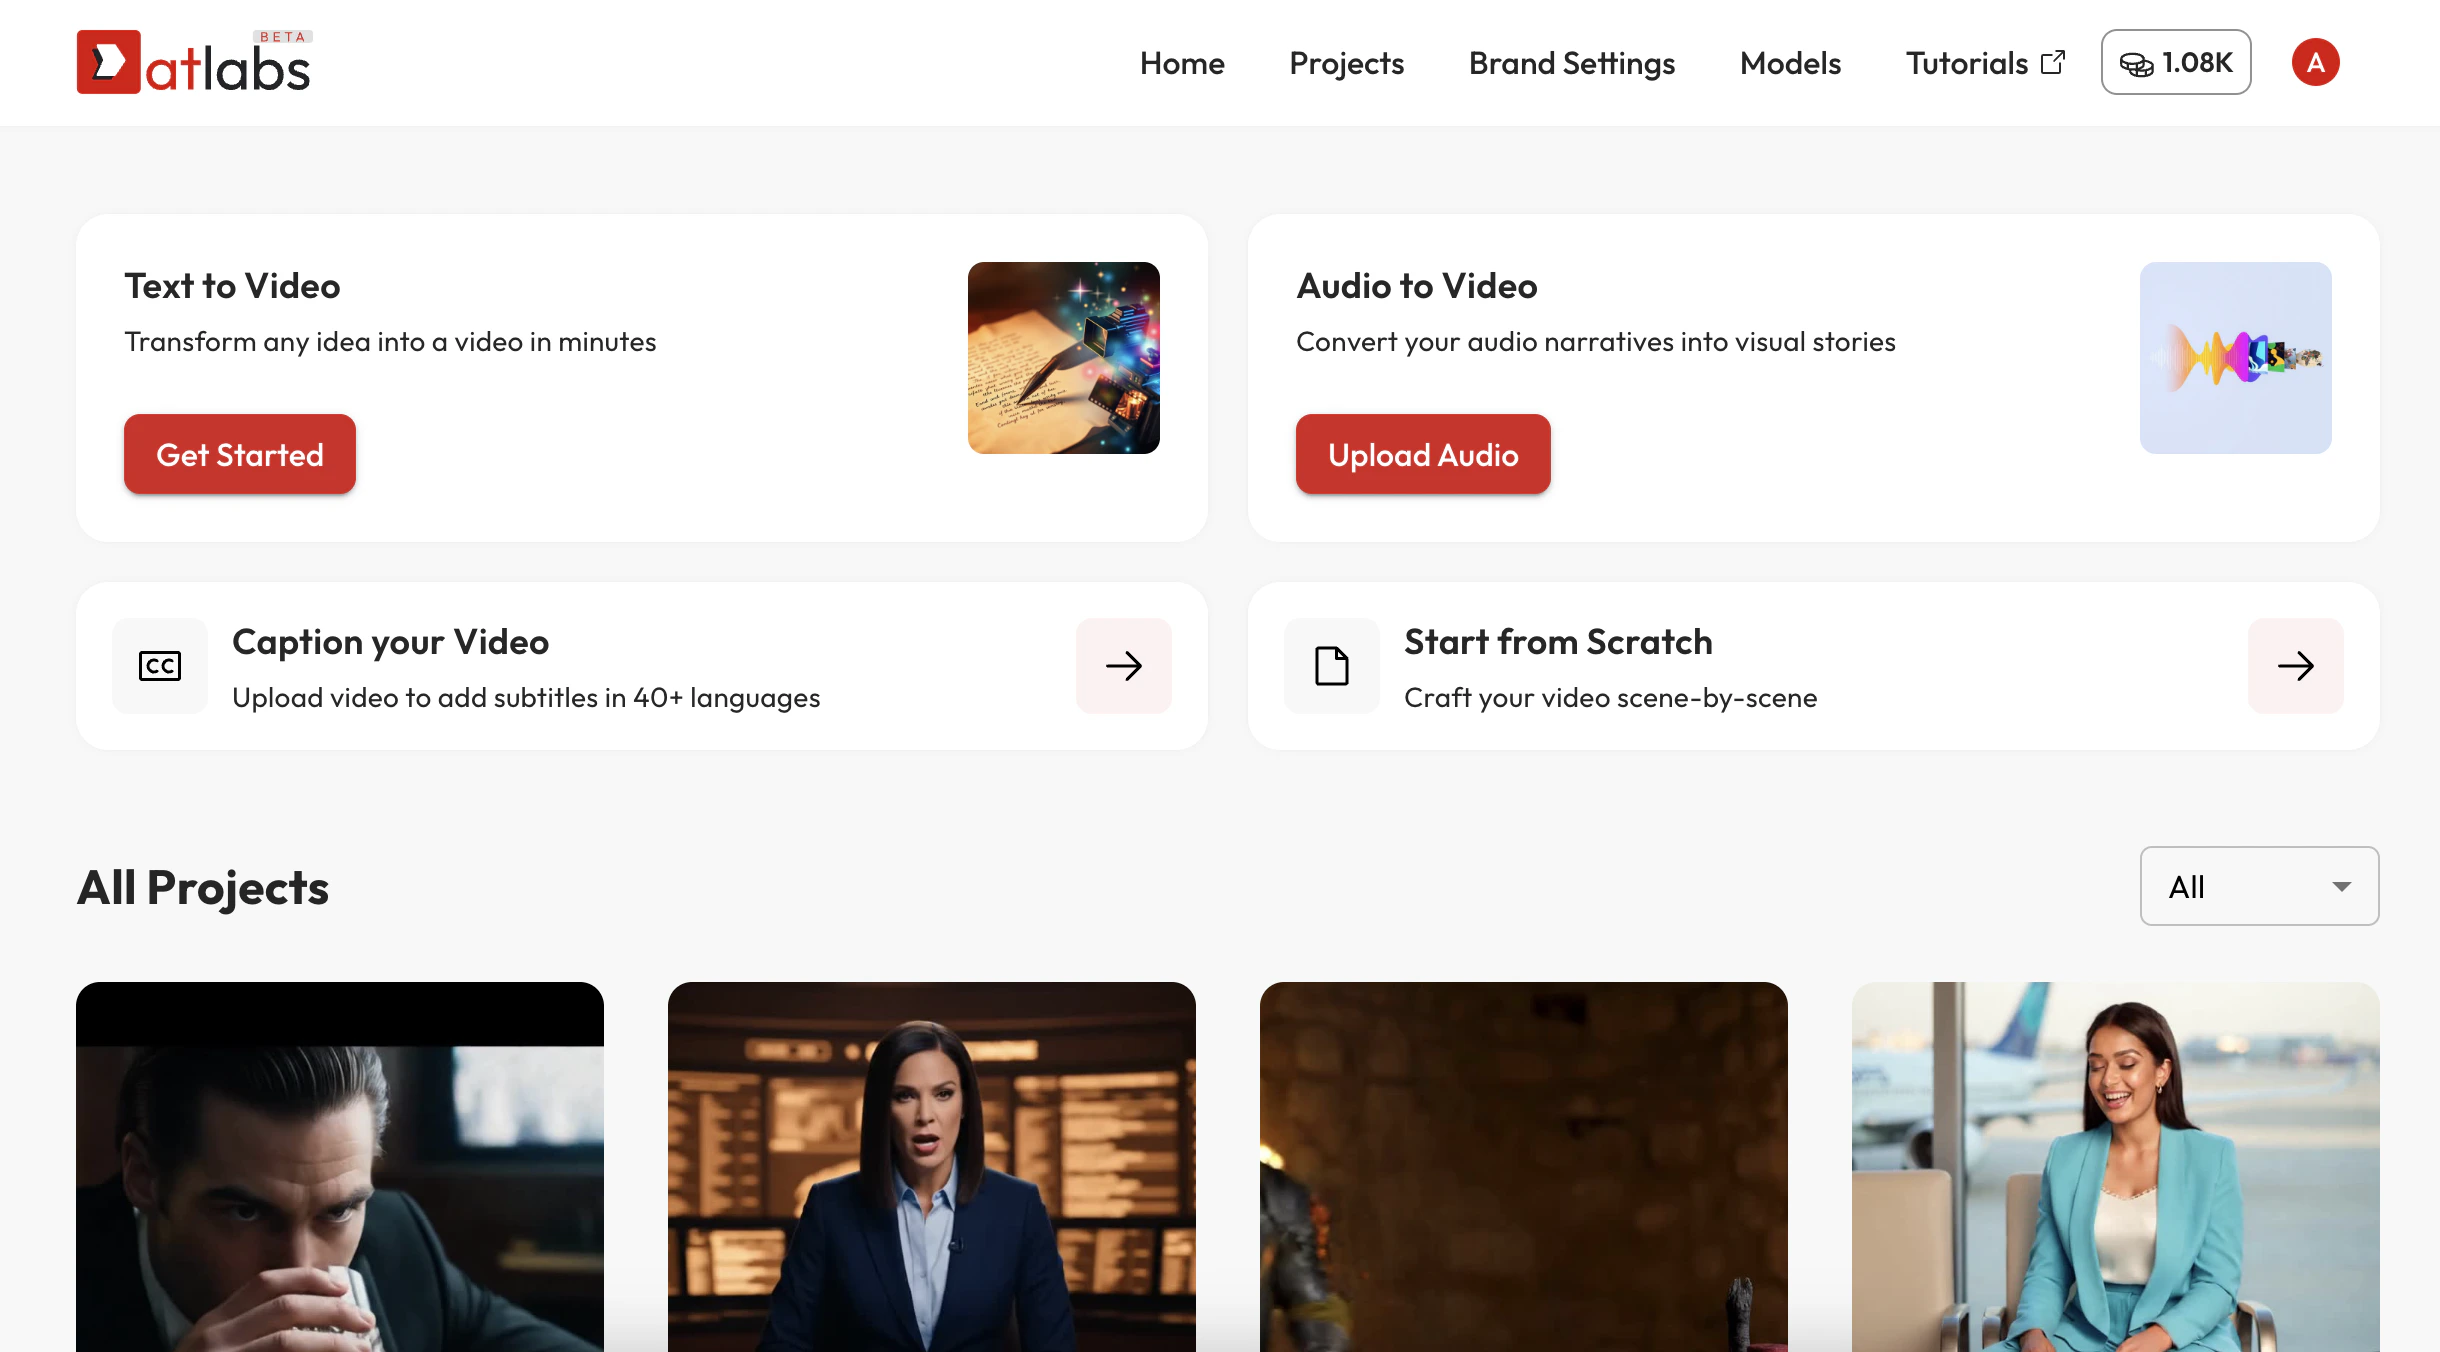Open the credits coin balance badge
2440x1352 pixels.
tap(2175, 62)
